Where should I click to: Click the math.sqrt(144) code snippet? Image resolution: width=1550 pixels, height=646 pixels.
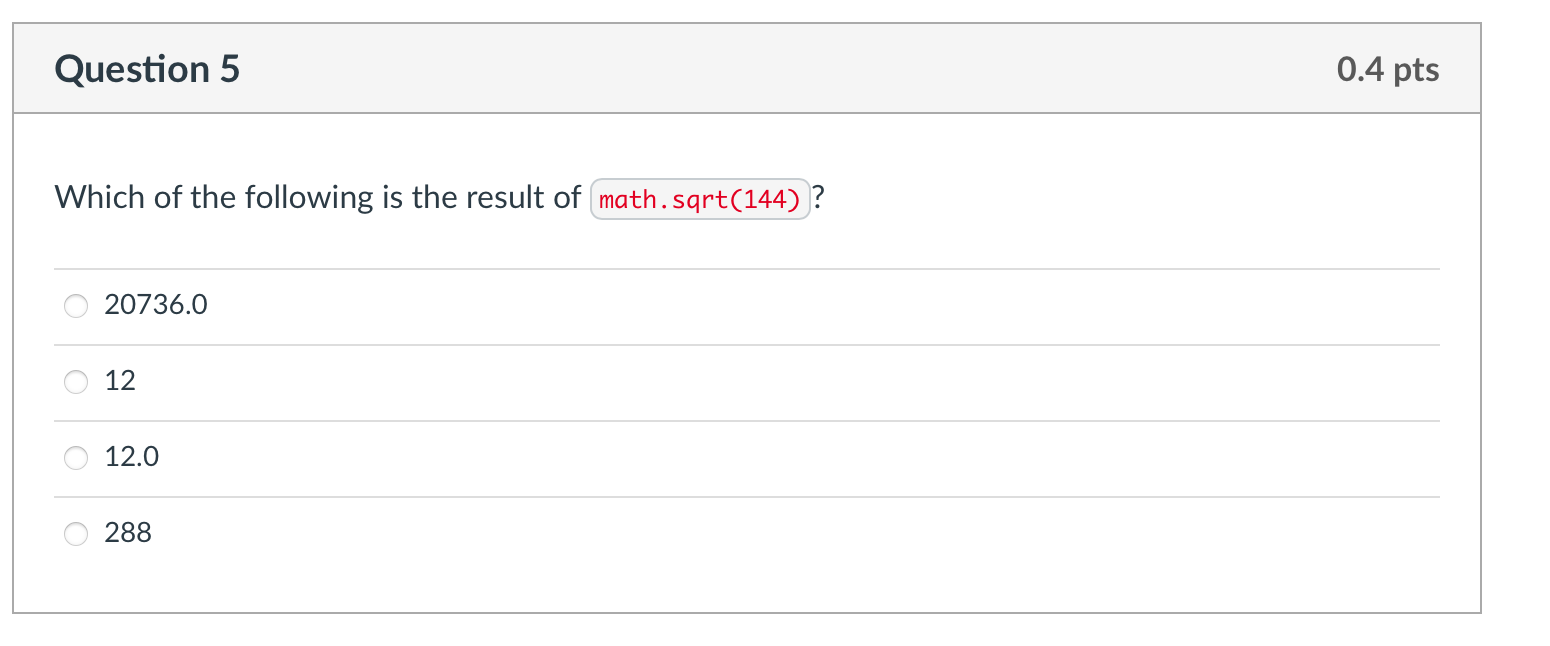pos(700,199)
